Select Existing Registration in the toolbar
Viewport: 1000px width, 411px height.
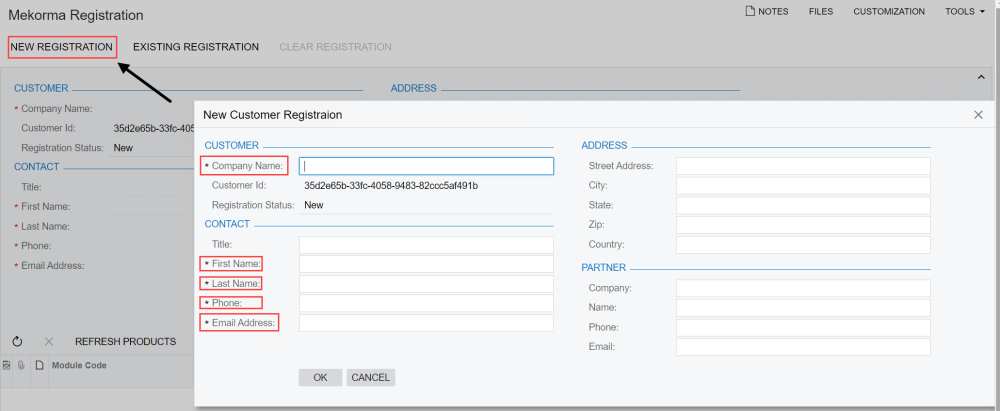196,47
